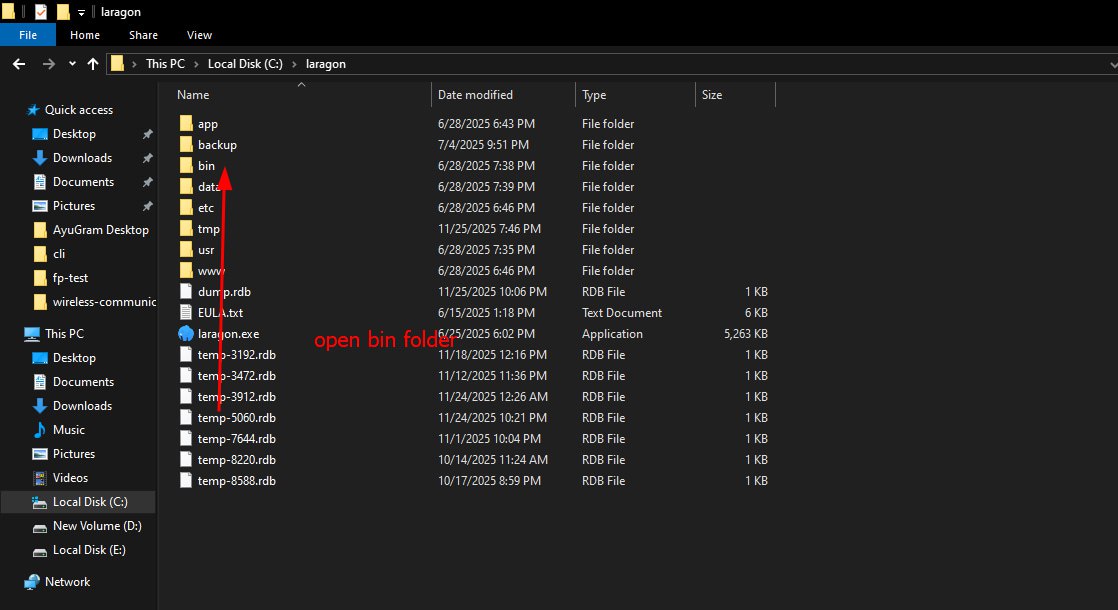Open Desktop under This PC

point(74,358)
